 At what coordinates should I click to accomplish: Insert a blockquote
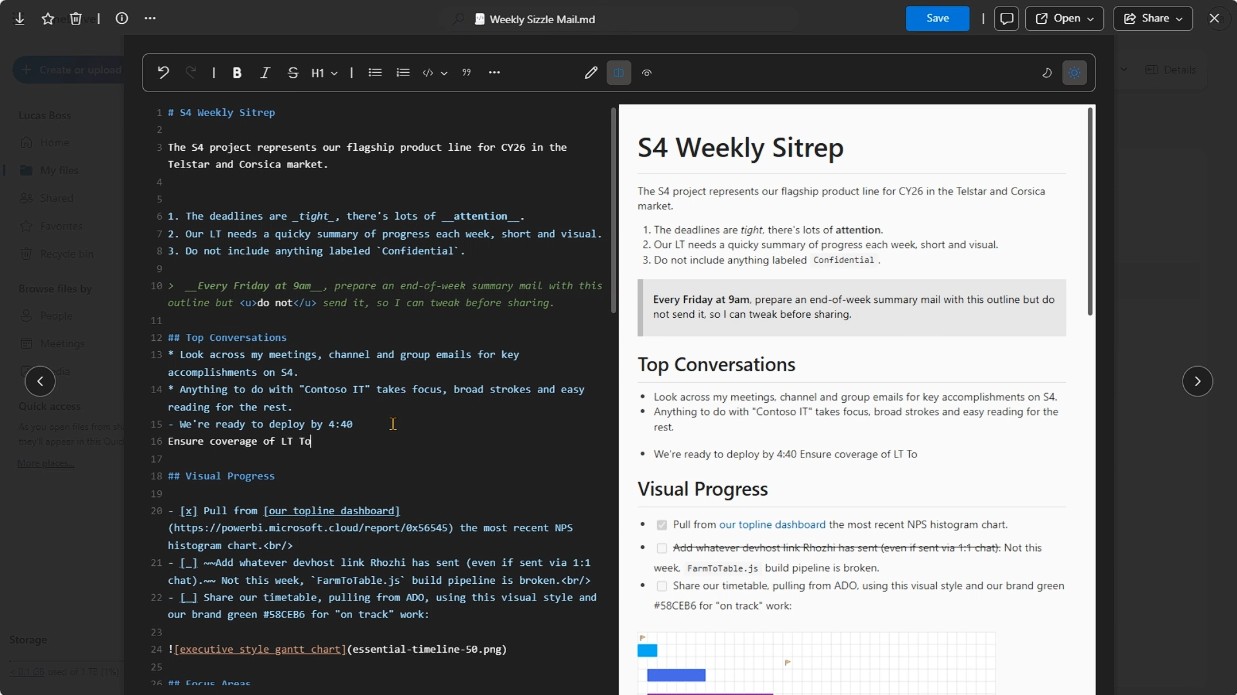pos(466,72)
